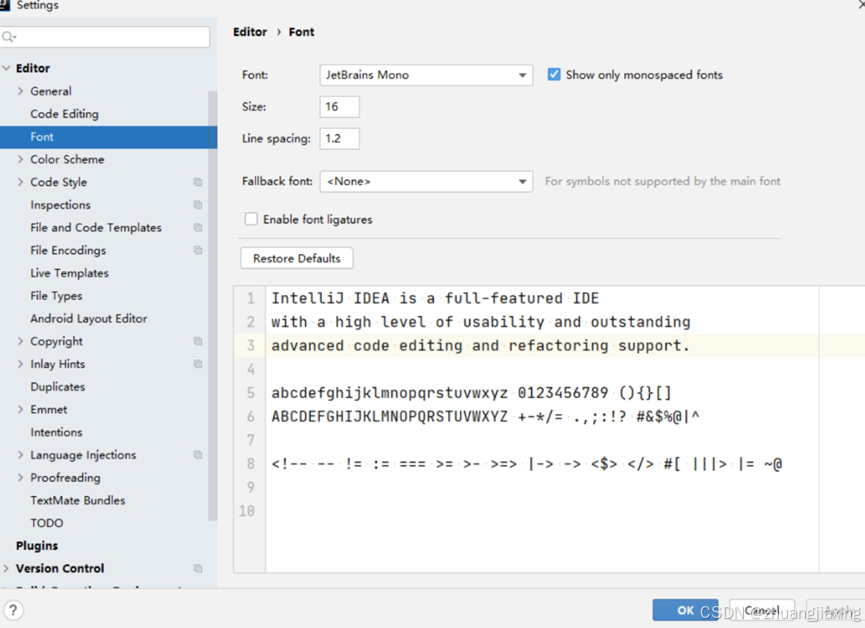The width and height of the screenshot is (865, 628).
Task: Select Code Editing in the settings tree
Action: pyautogui.click(x=65, y=114)
